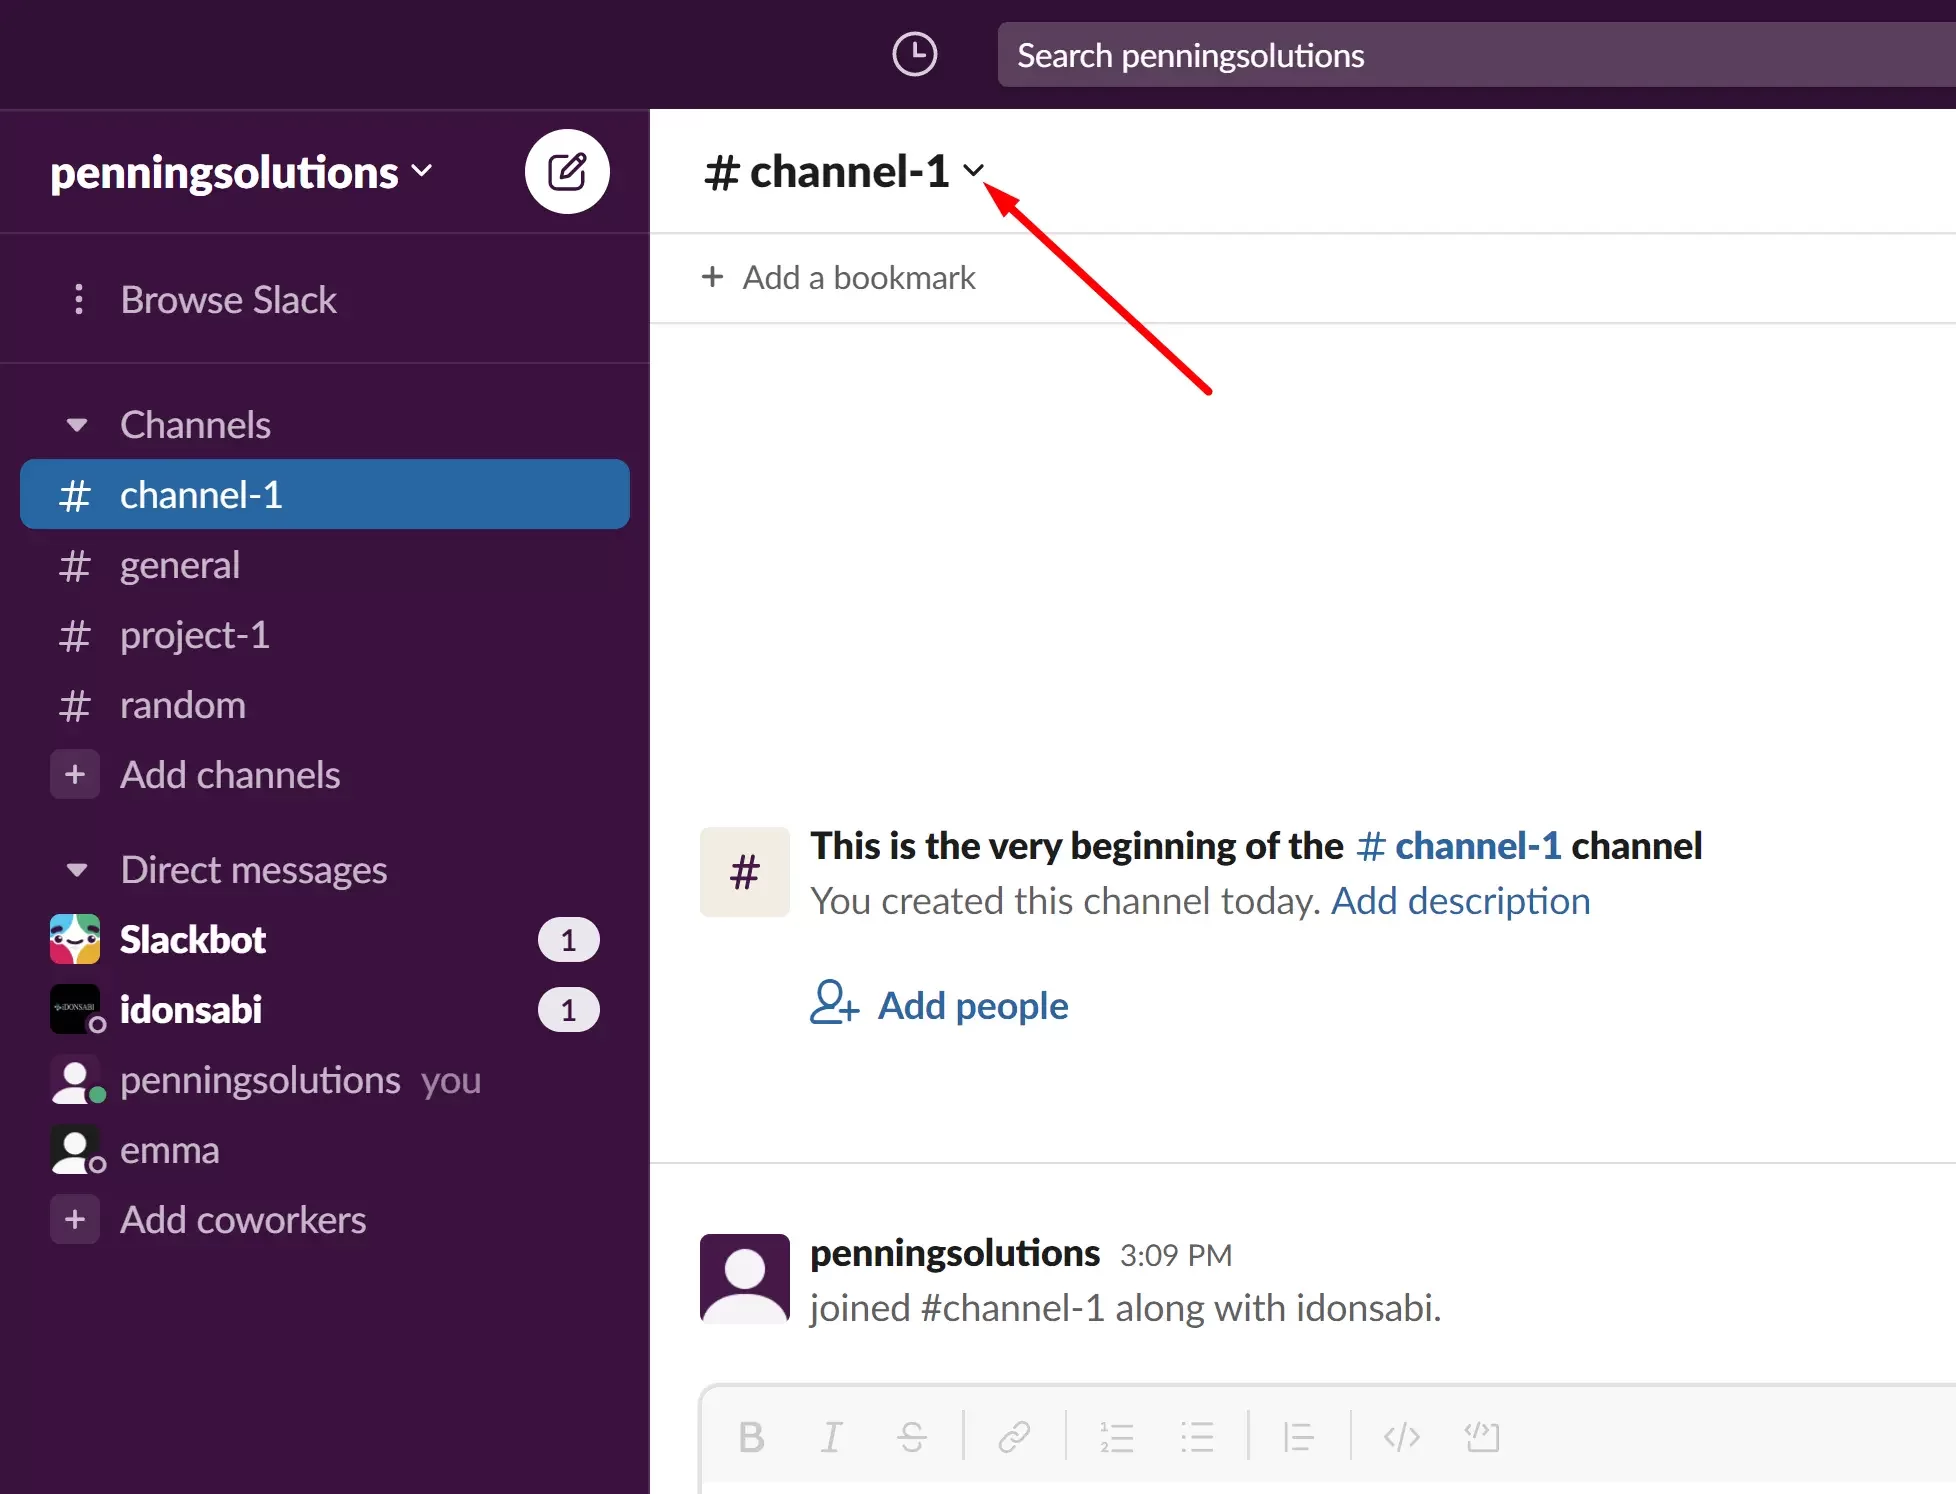Click Add channels option in sidebar
The image size is (1956, 1494).
[x=231, y=774]
